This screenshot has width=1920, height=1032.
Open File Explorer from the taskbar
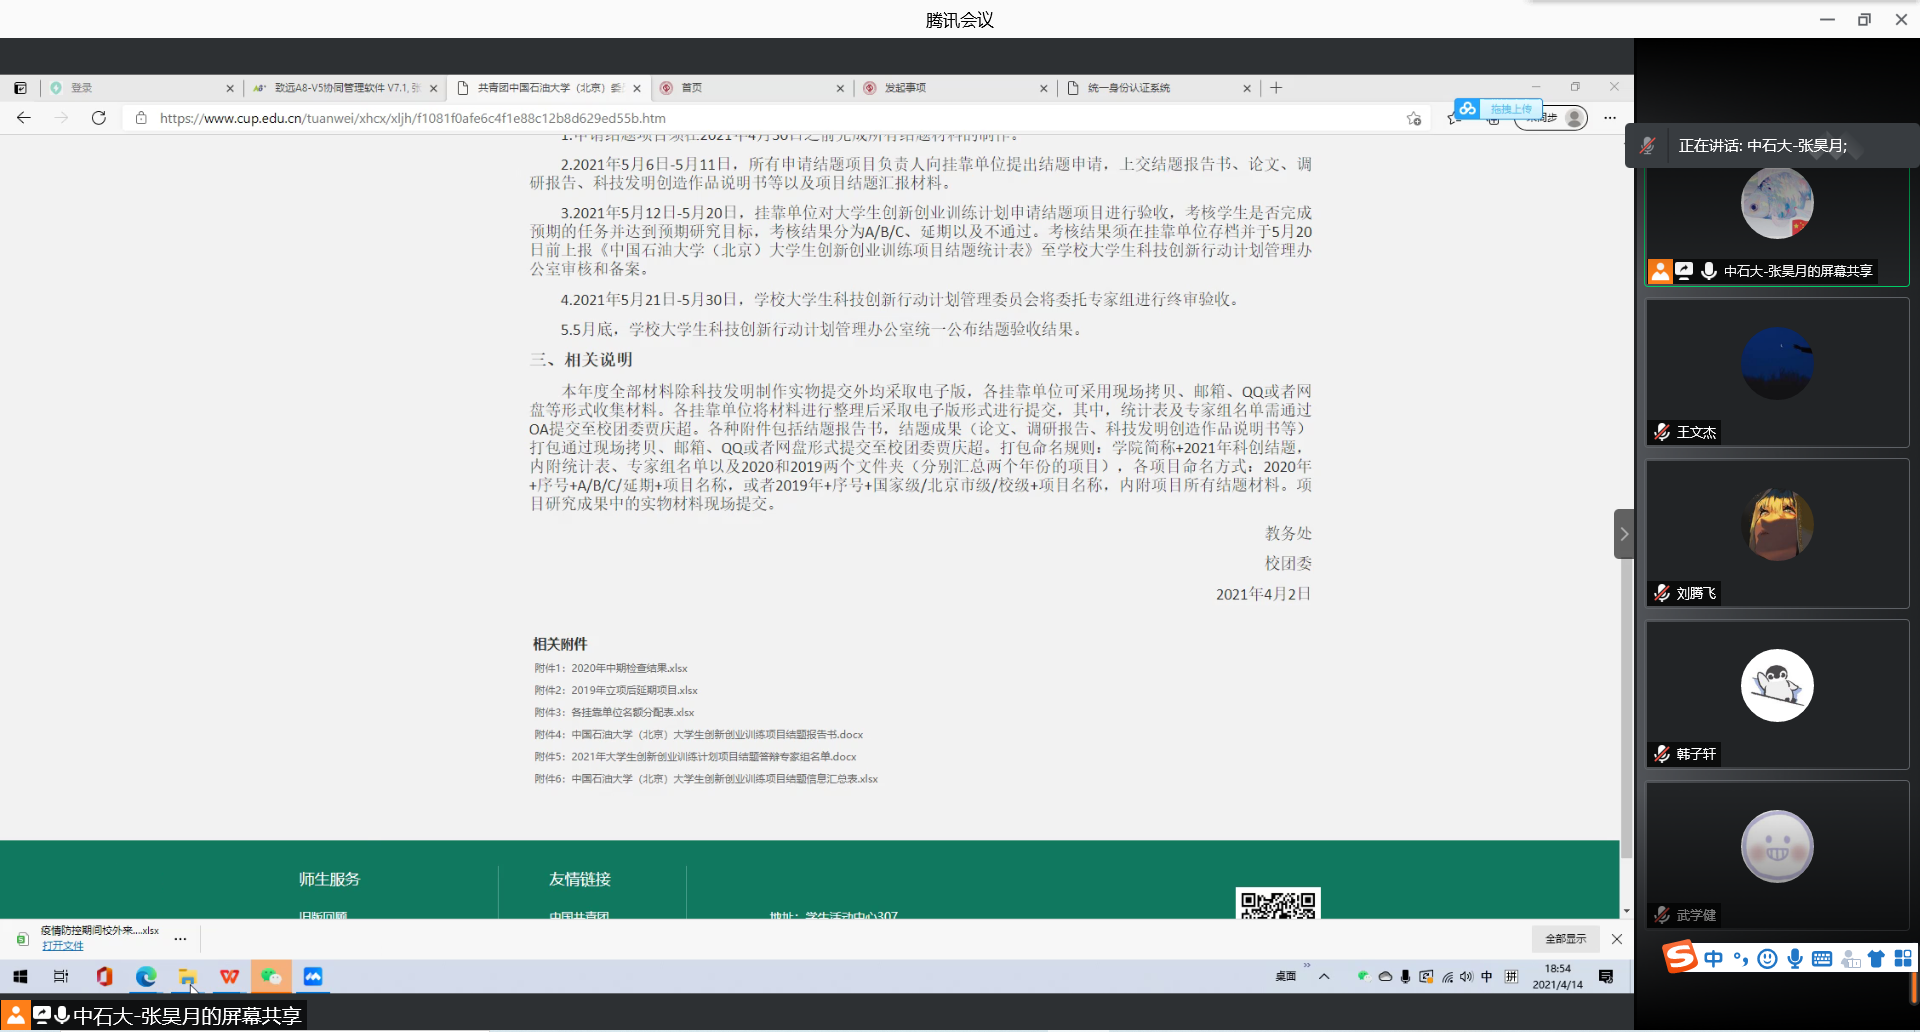pos(188,977)
